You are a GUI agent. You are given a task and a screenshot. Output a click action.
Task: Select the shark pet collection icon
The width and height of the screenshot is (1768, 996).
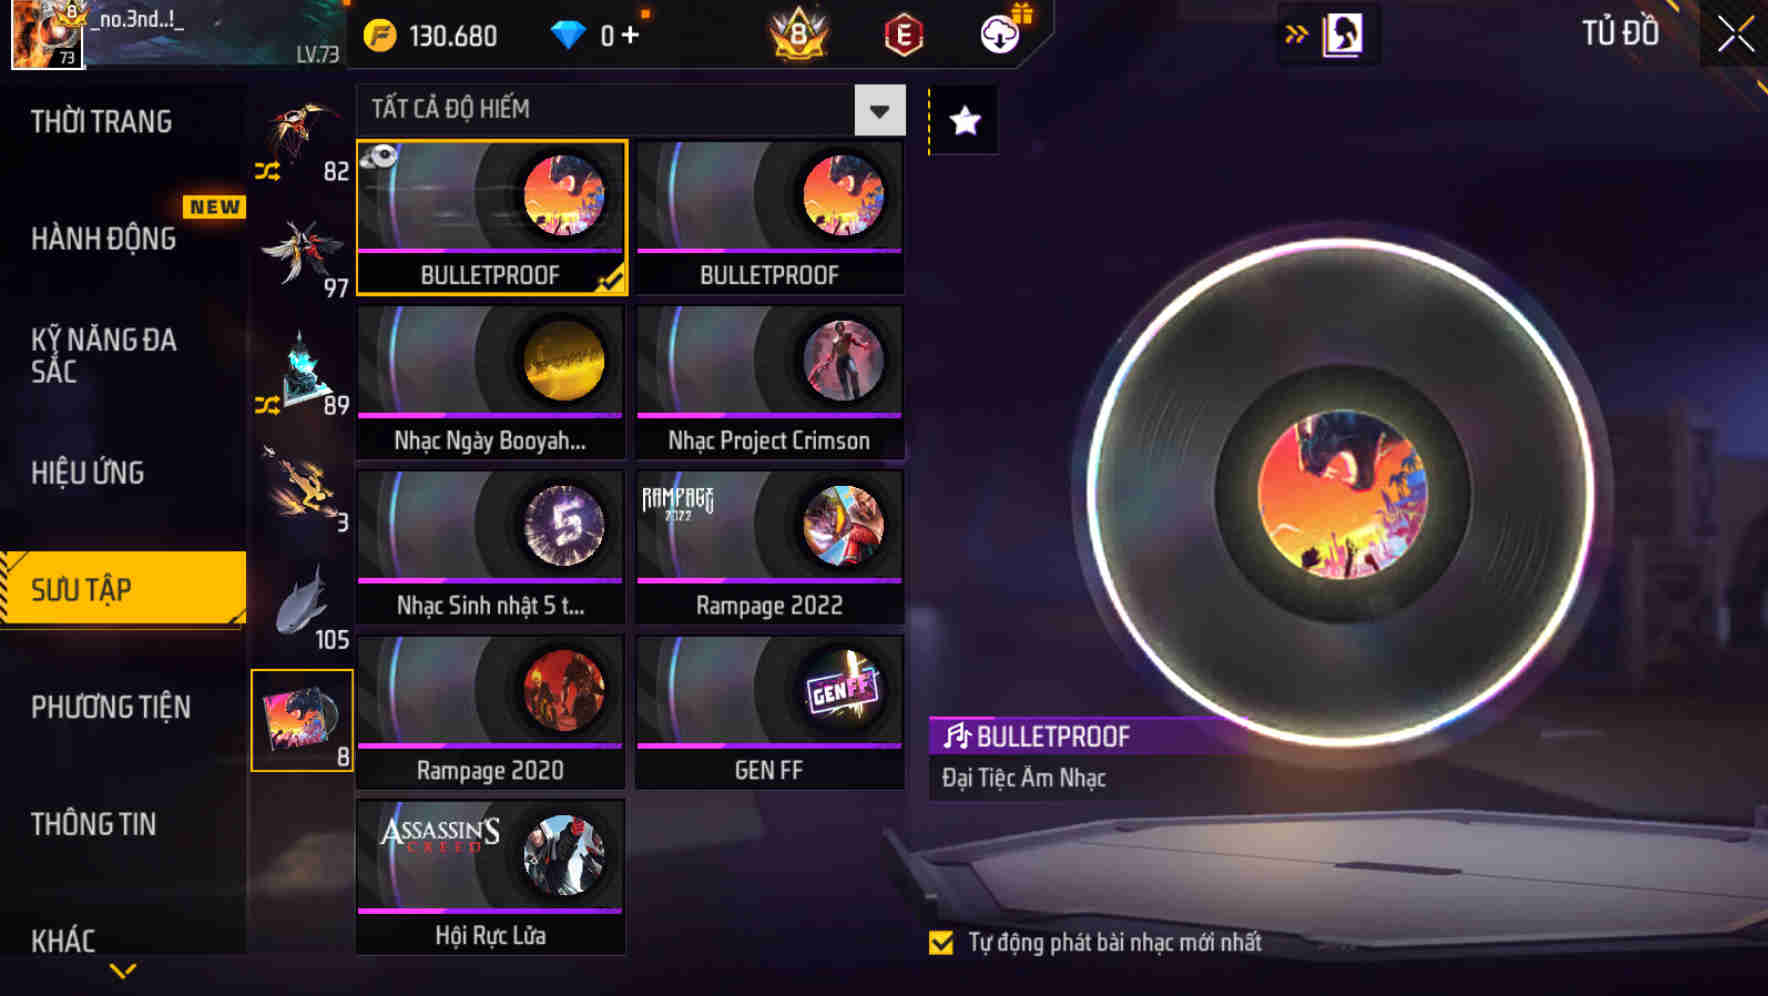click(302, 603)
